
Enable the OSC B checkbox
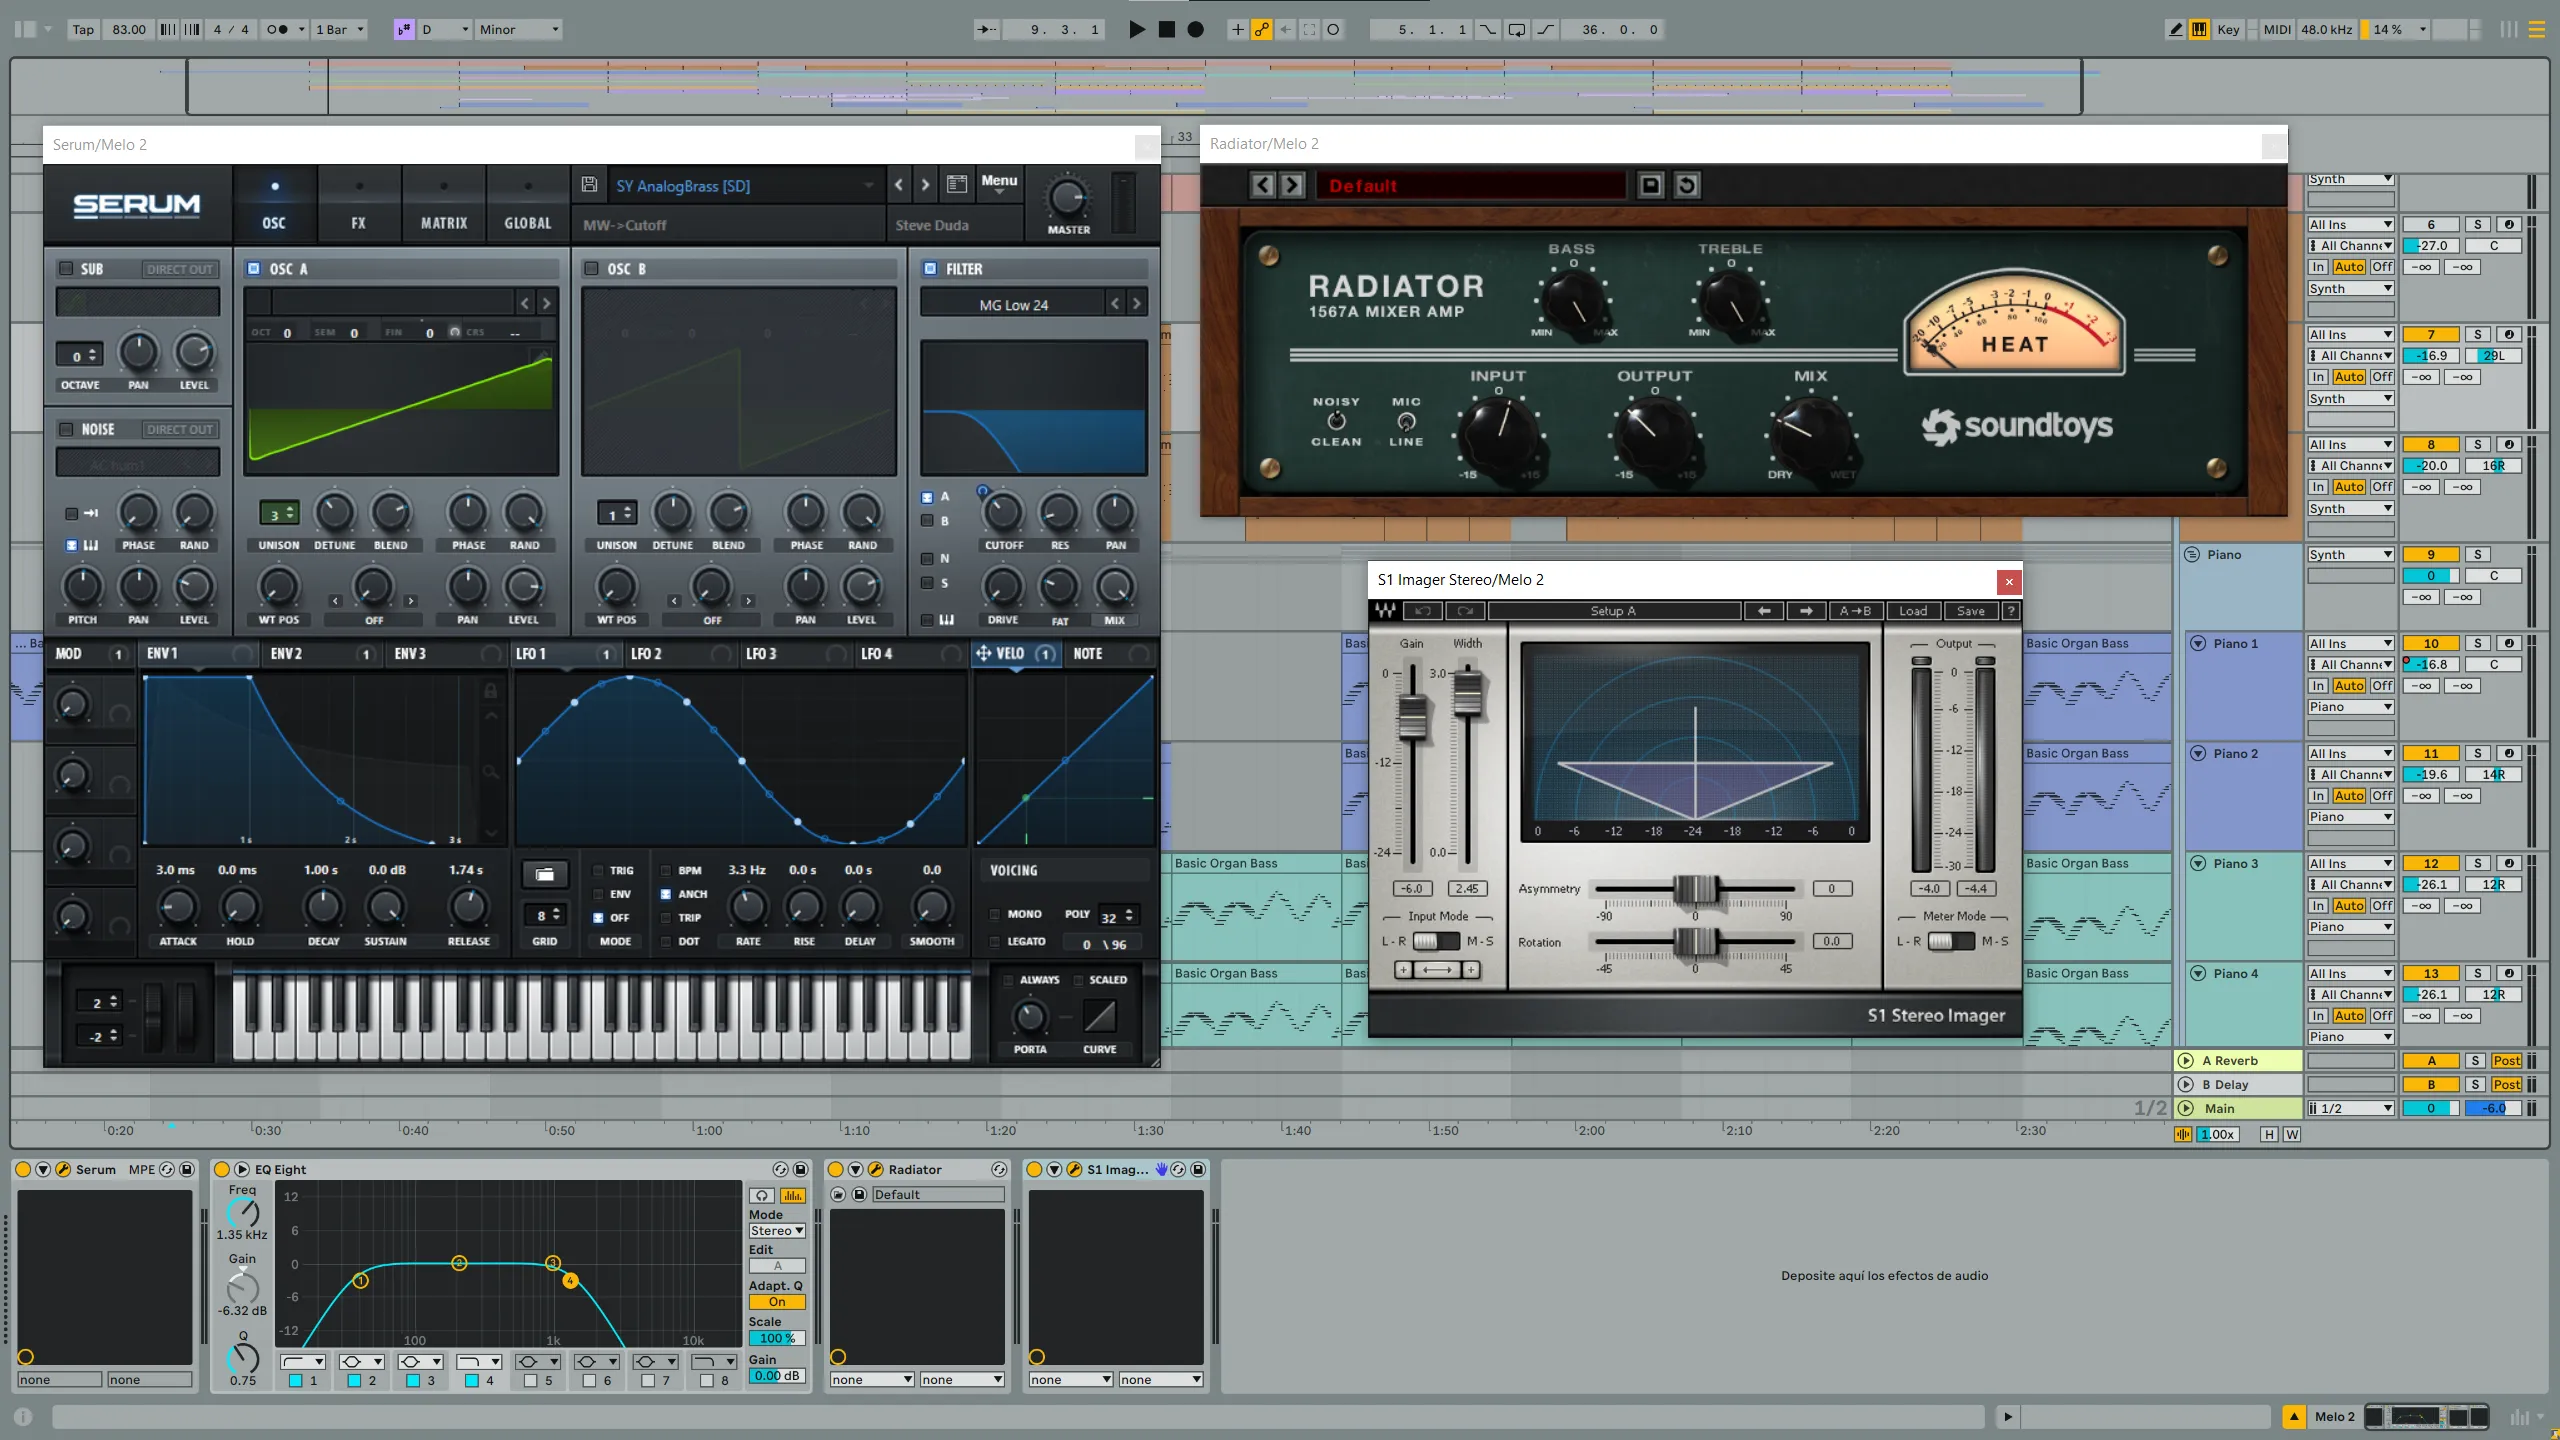click(592, 268)
